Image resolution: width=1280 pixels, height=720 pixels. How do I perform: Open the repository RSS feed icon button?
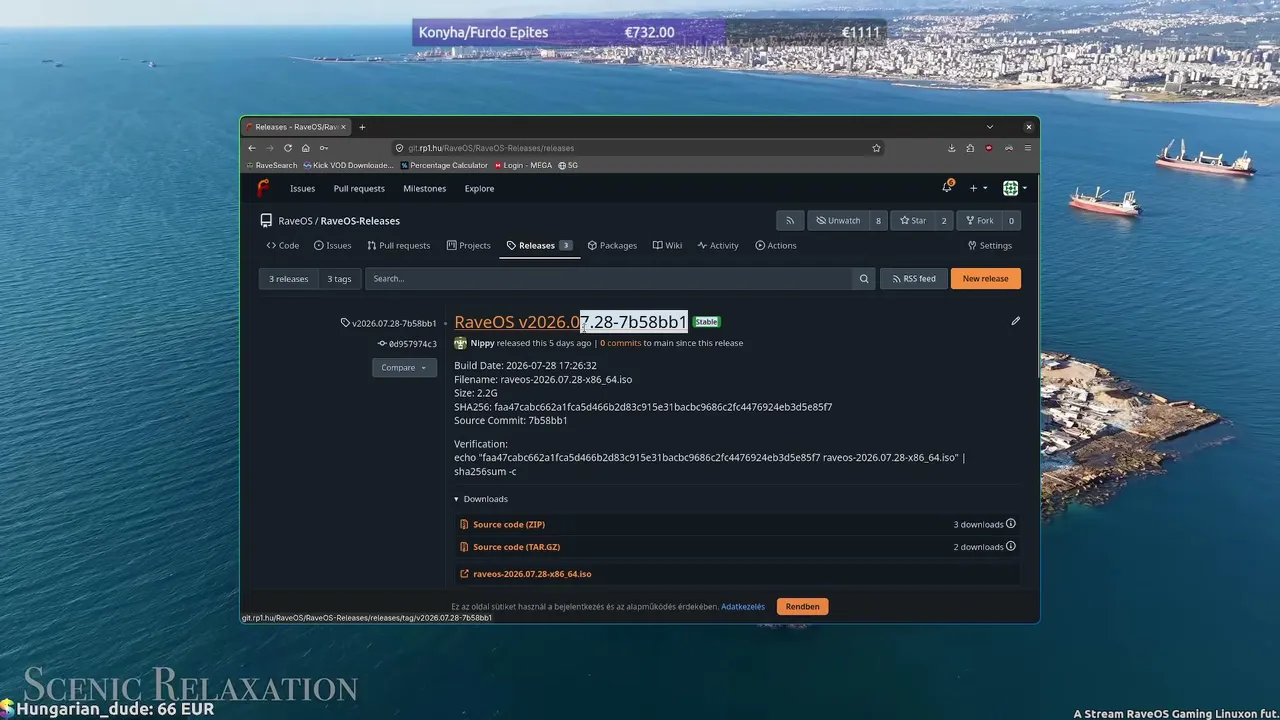[790, 221]
